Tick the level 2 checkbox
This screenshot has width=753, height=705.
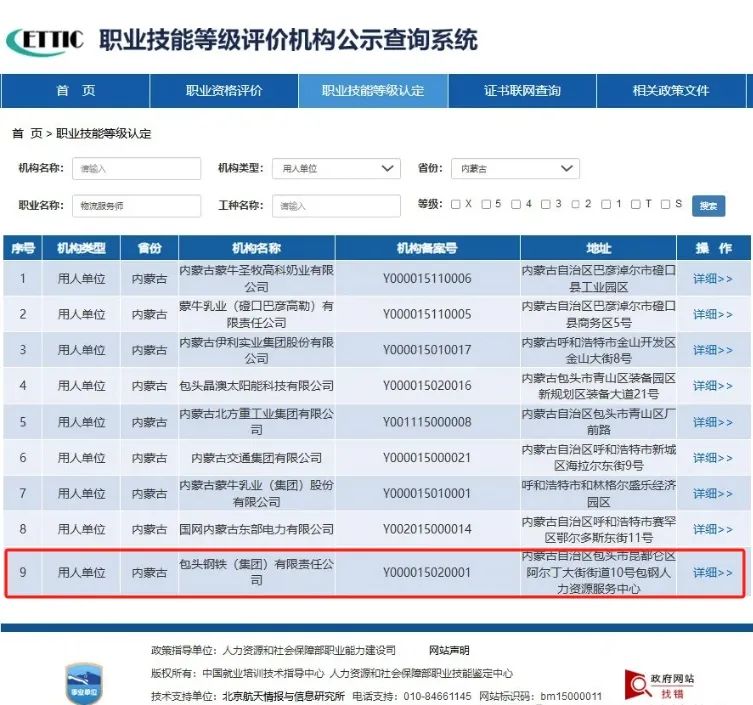[575, 204]
